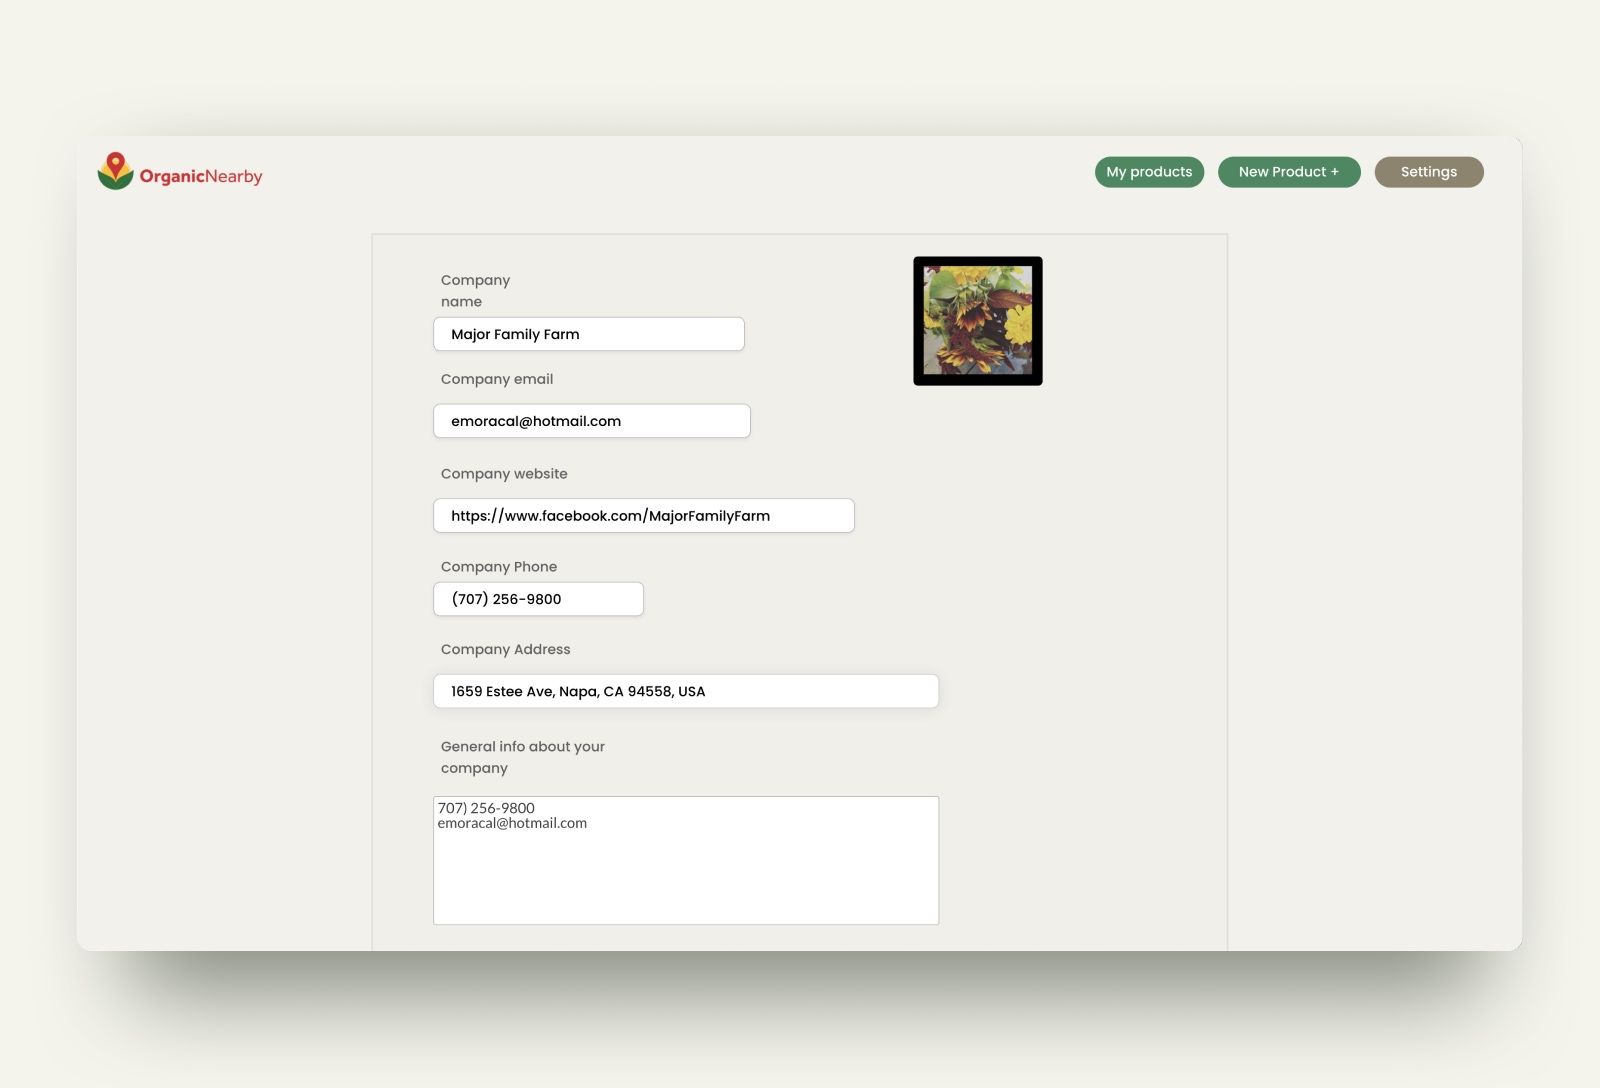Open the My products page
This screenshot has width=1600, height=1088.
(1149, 172)
